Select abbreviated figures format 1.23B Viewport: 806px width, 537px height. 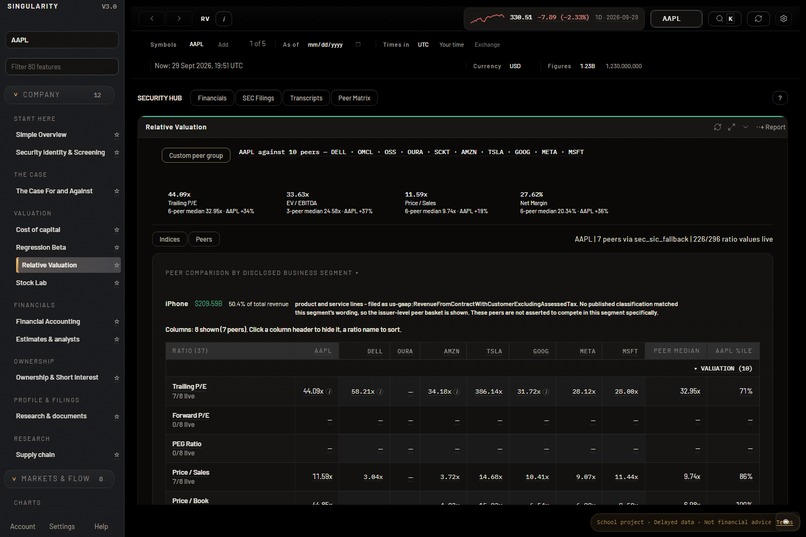click(588, 66)
